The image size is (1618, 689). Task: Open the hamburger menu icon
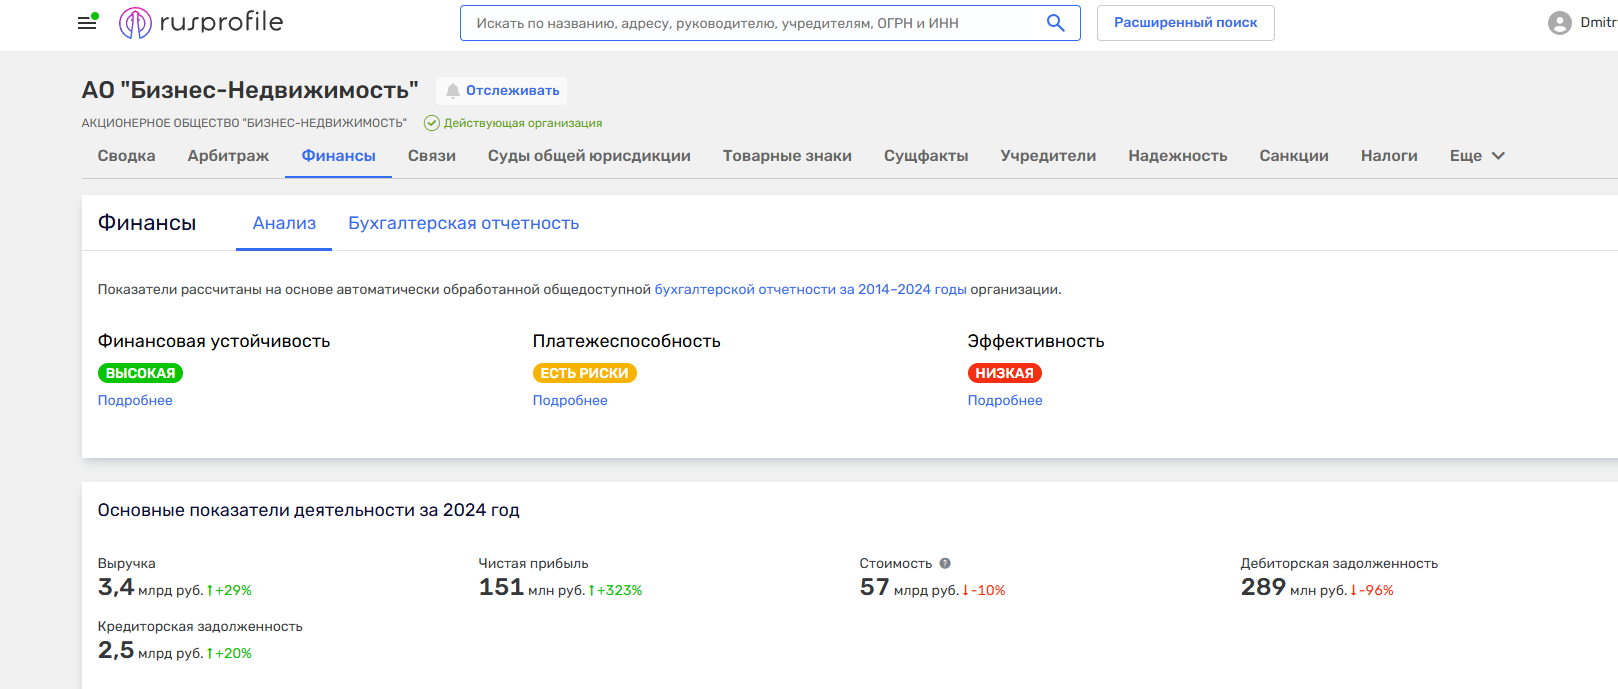[87, 22]
